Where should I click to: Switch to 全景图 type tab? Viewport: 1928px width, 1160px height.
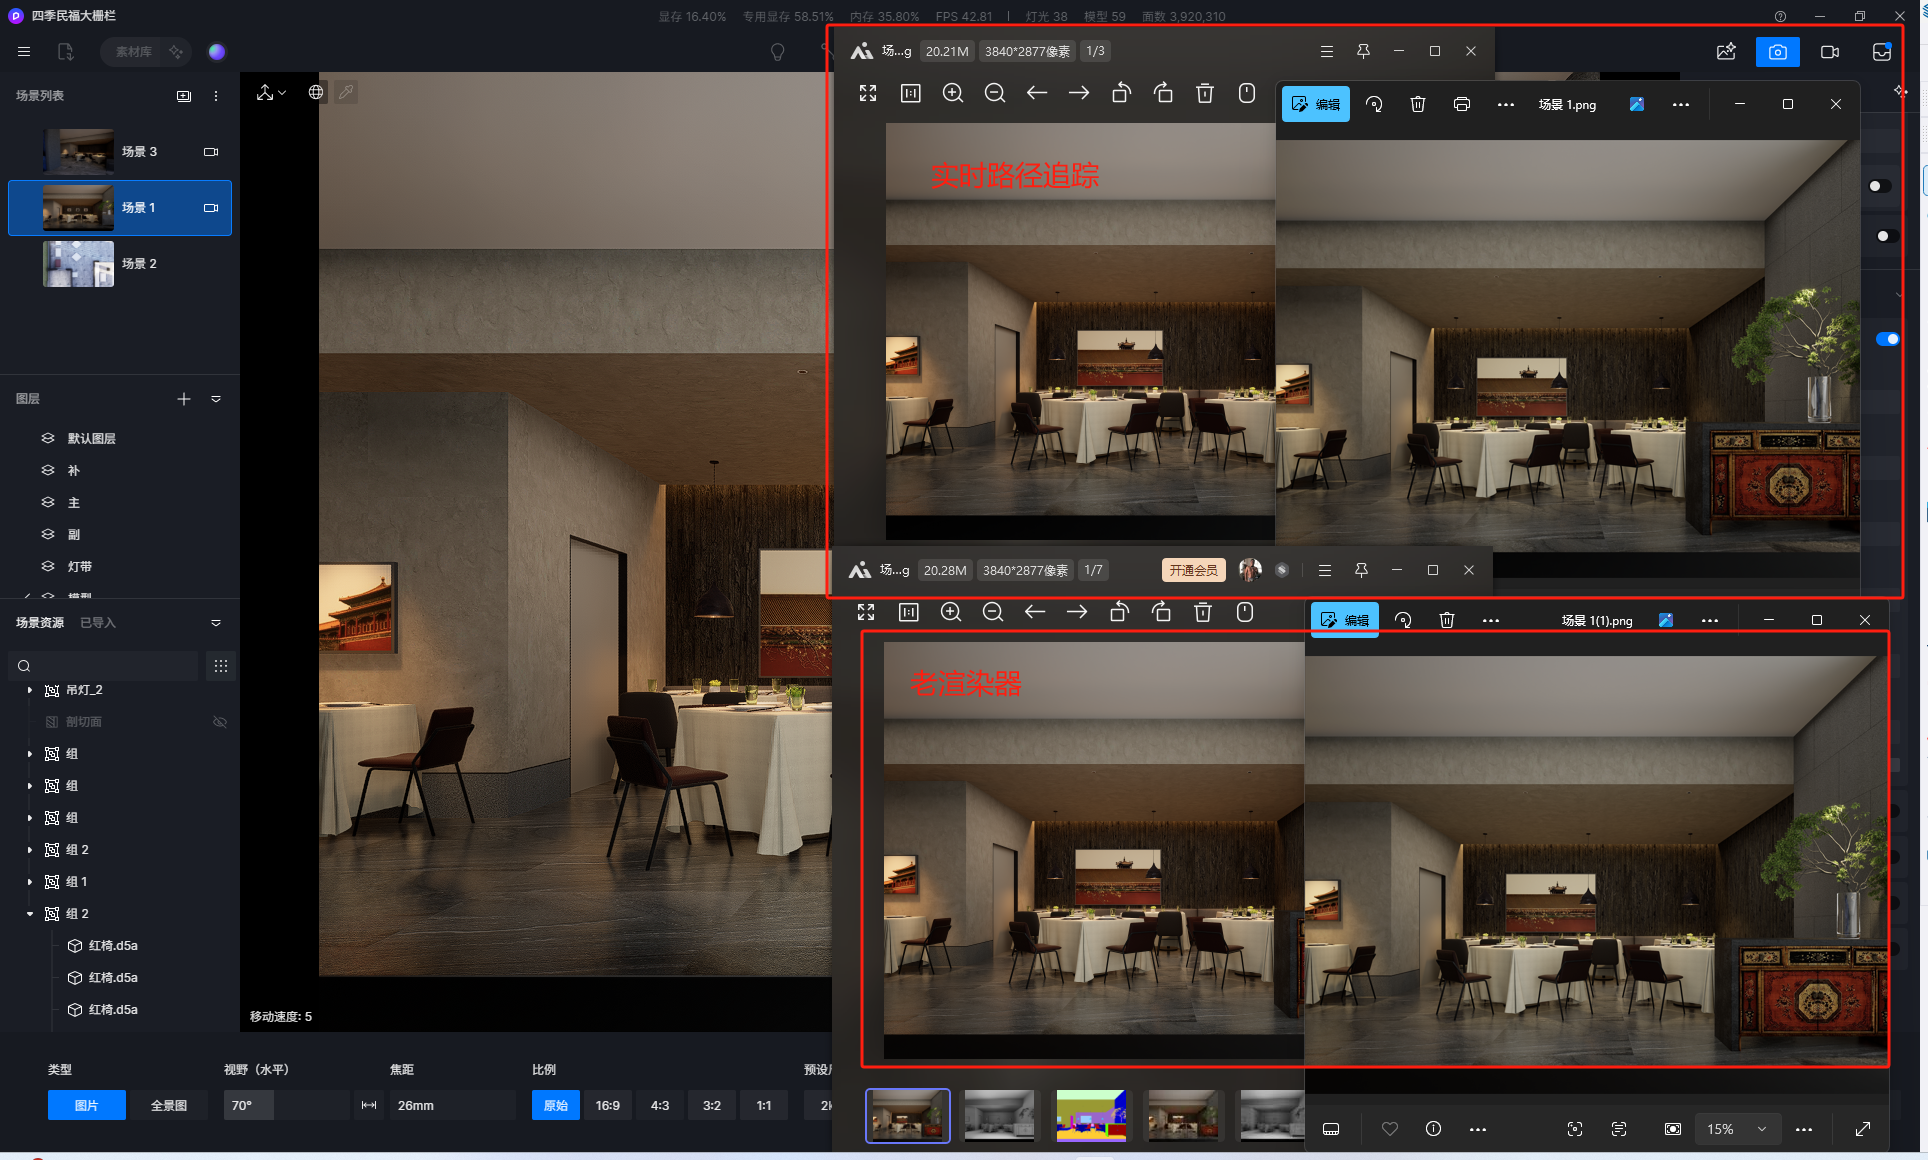coord(169,1105)
